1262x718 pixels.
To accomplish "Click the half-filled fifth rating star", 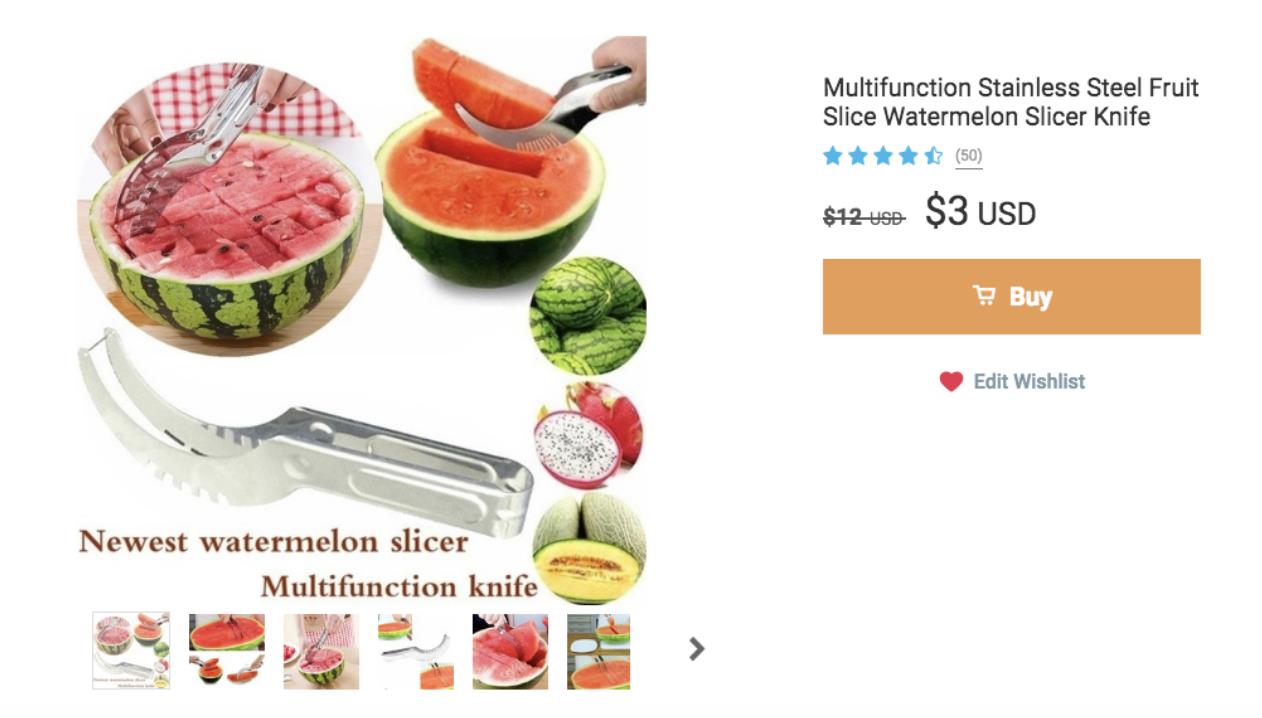I will click(x=933, y=156).
